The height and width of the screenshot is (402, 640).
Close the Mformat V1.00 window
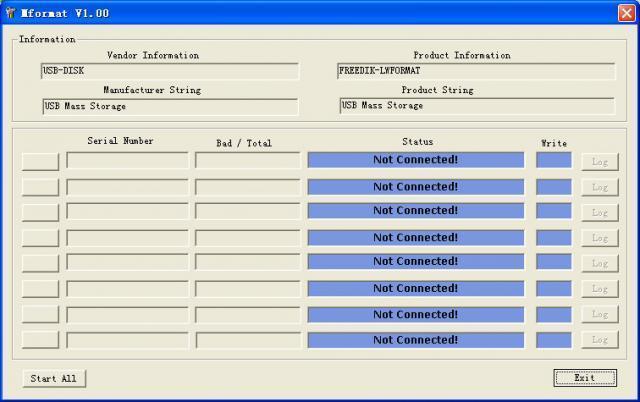(x=626, y=13)
